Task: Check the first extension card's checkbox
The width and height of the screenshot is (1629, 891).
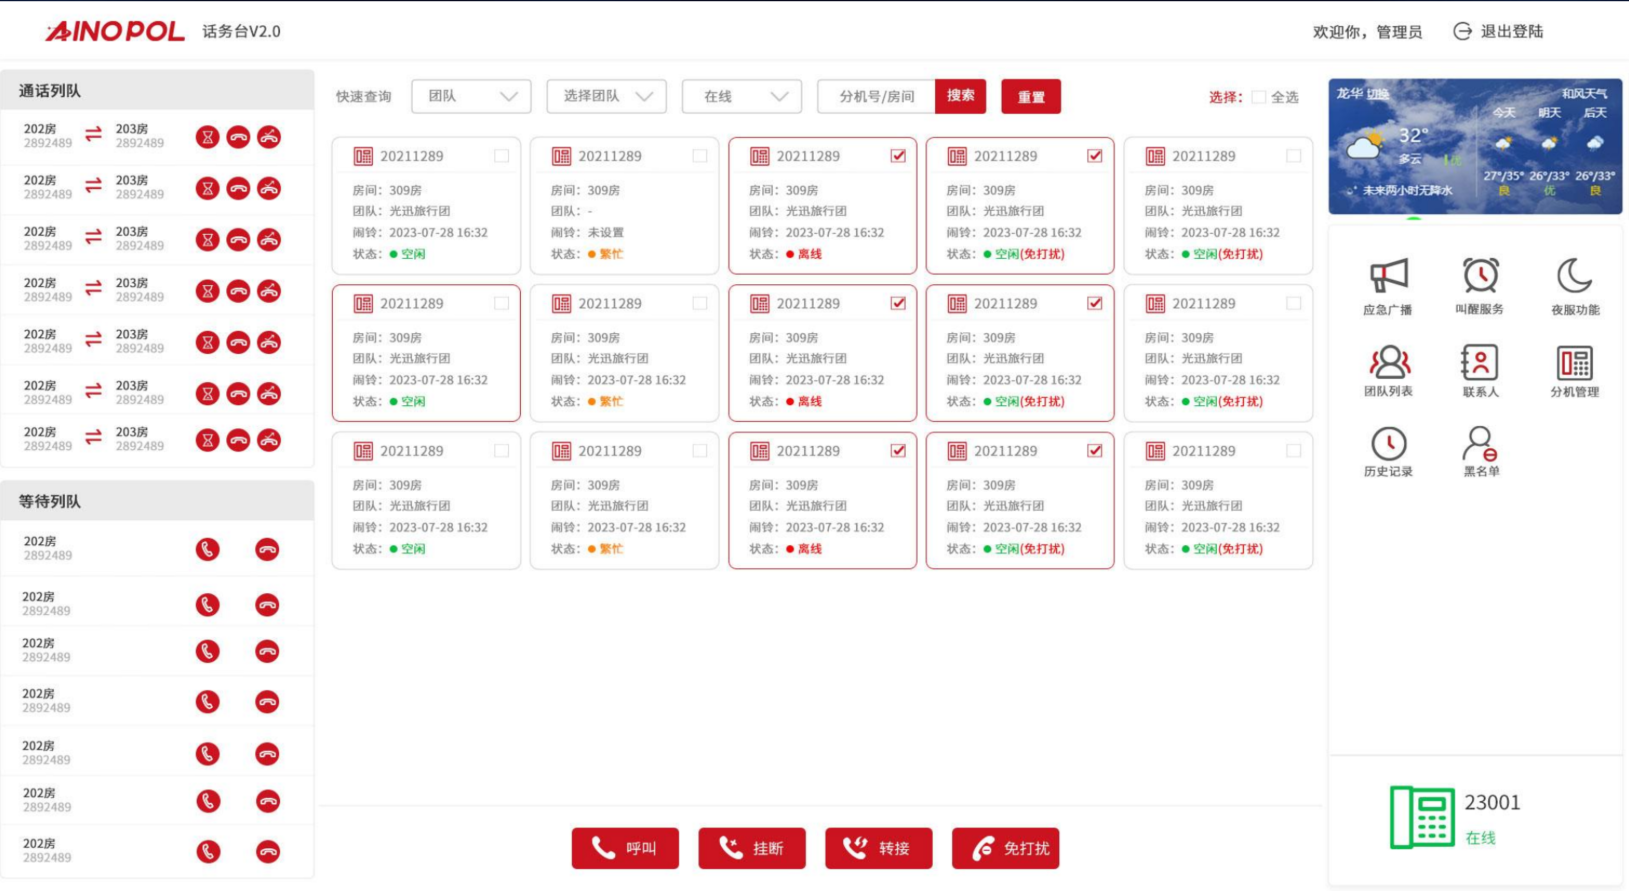Action: point(501,156)
